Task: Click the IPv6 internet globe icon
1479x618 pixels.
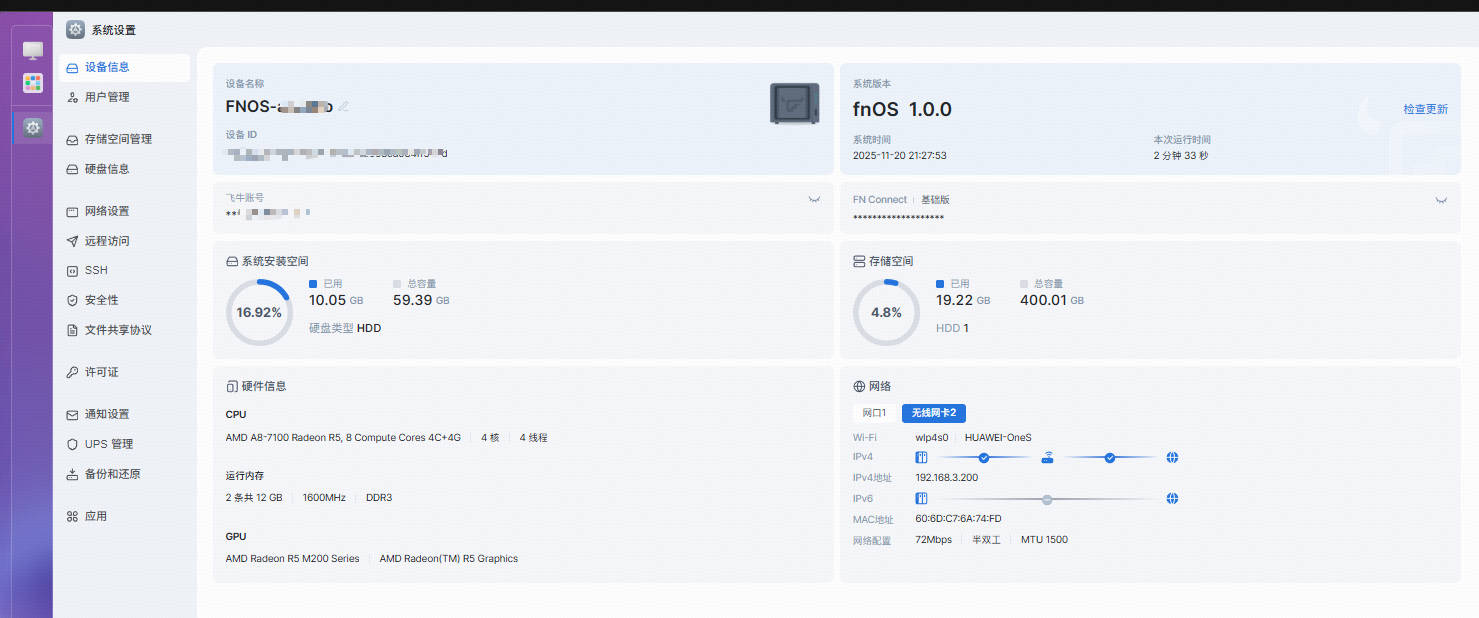Action: [1172, 498]
